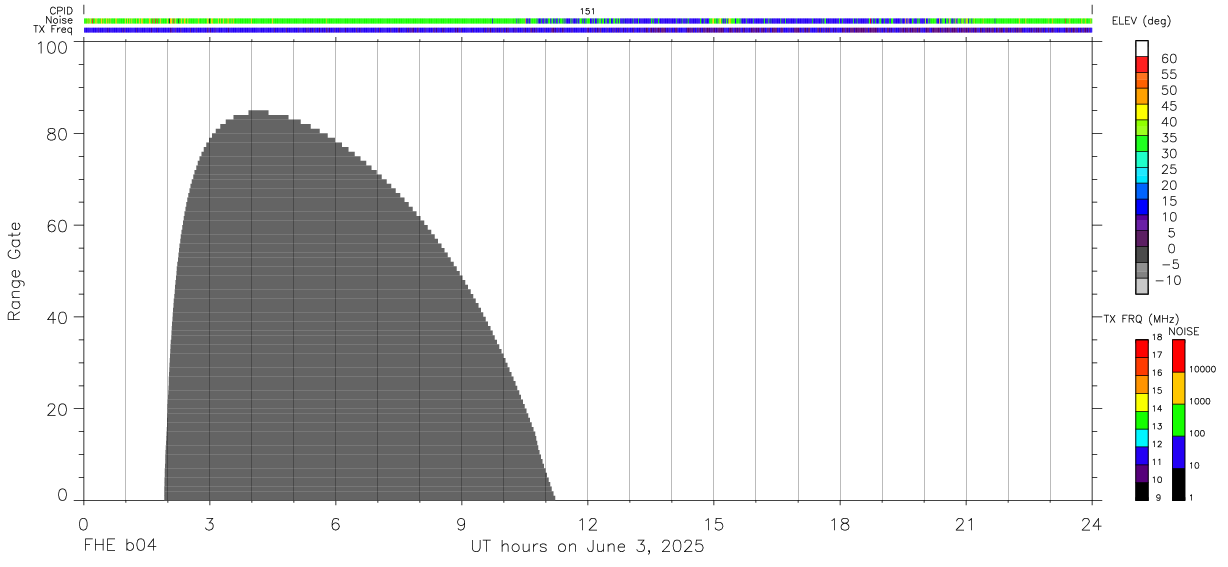Image resolution: width=1228 pixels, height=567 pixels.
Task: Click the 100 tick on Range Gate axis
Action: (x=54, y=47)
